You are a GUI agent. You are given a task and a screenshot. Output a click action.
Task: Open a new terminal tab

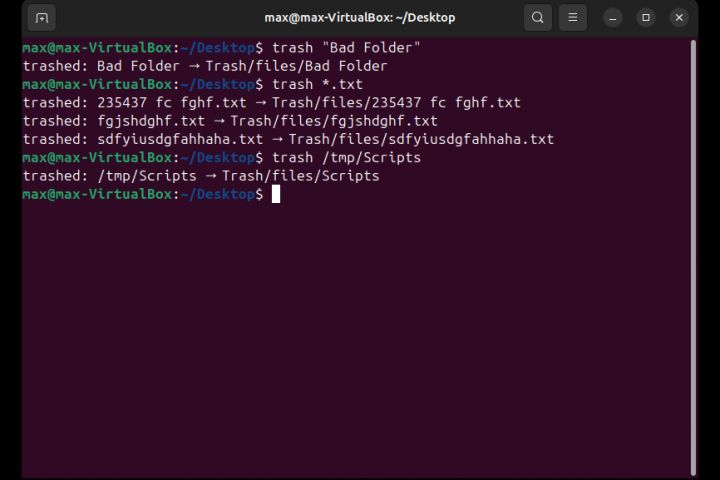click(x=42, y=18)
